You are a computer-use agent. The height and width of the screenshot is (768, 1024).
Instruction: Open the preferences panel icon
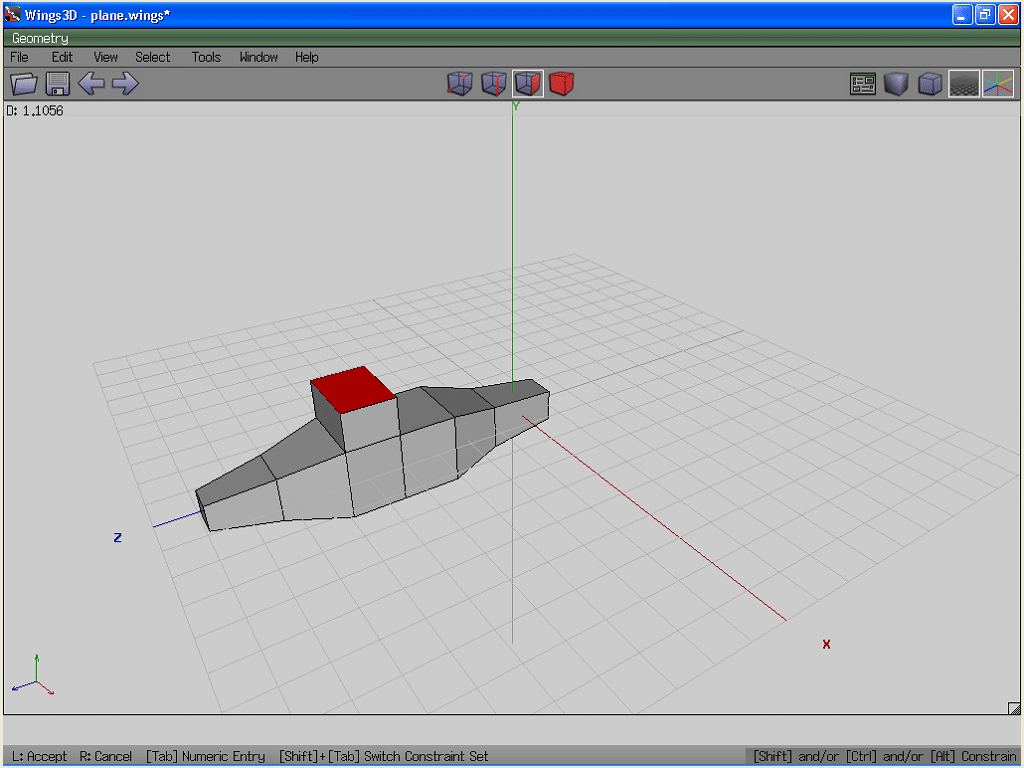coord(863,84)
